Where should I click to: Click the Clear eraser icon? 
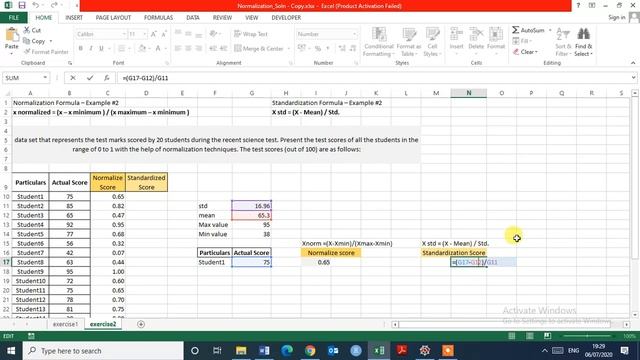(516, 51)
